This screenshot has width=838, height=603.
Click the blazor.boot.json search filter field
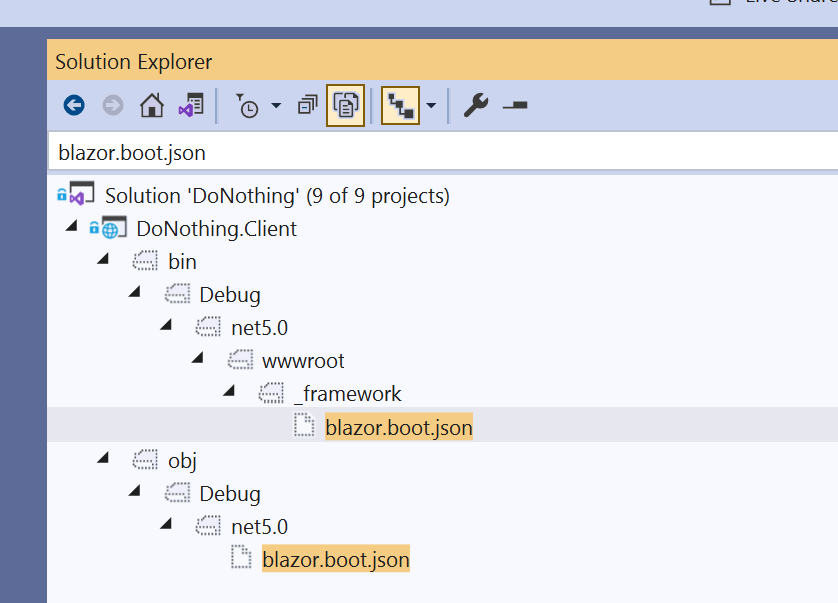[x=400, y=152]
